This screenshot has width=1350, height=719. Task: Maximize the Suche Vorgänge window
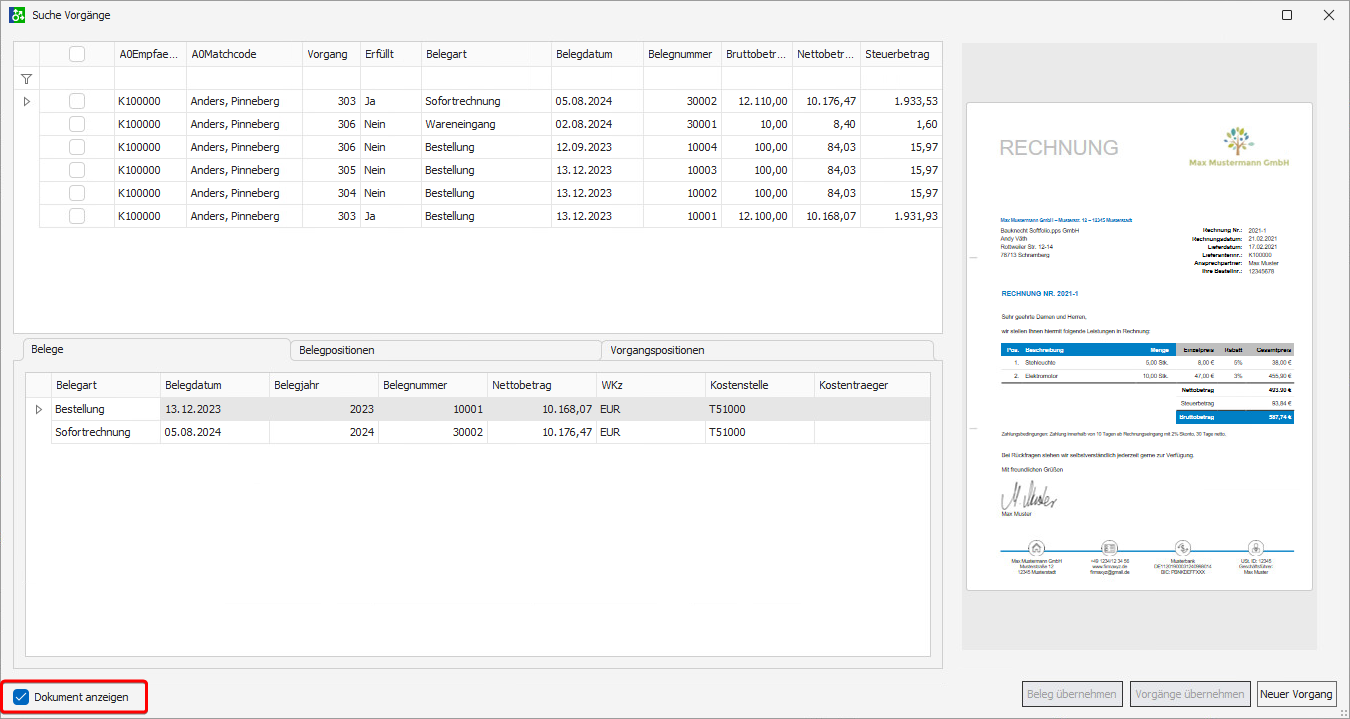1286,15
